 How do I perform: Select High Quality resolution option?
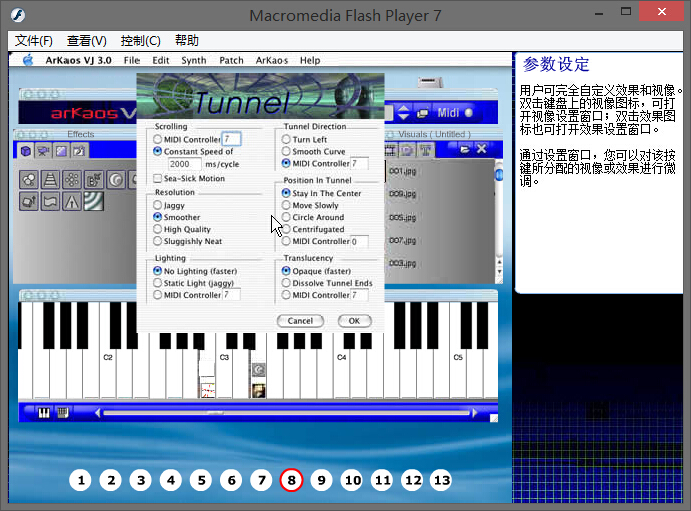point(157,229)
